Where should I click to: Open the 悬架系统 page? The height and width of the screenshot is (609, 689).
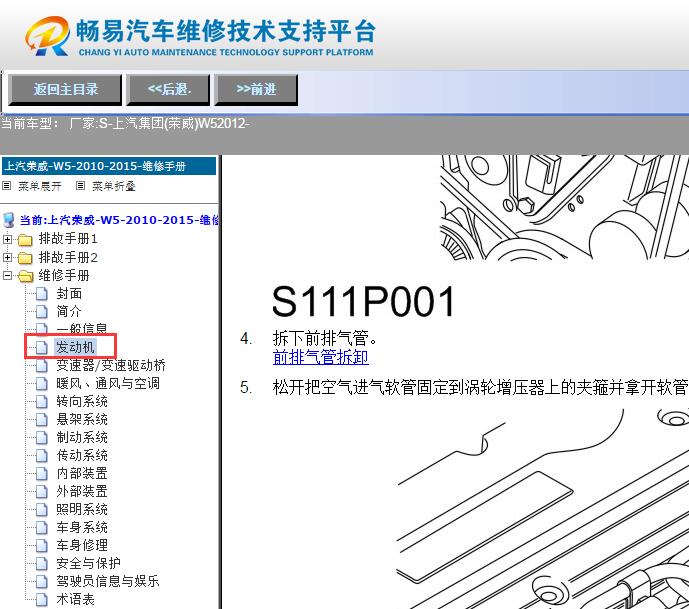pos(82,420)
